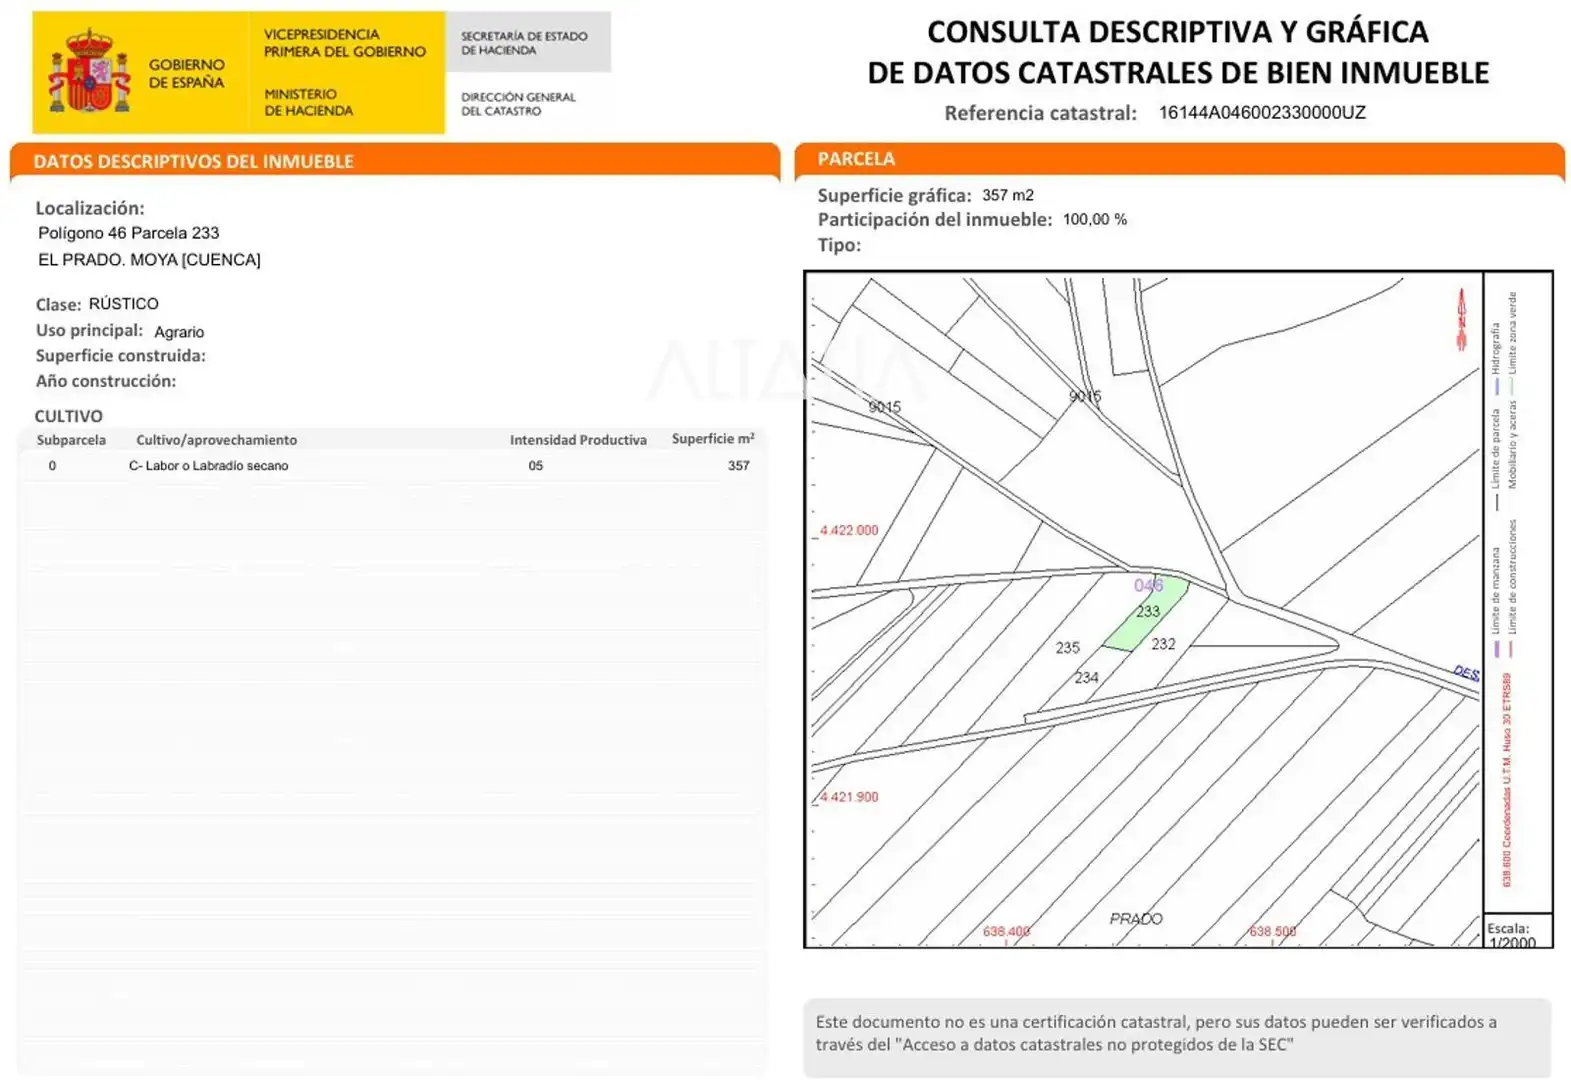Click "Localización:" label
The image size is (1571, 1080).
90,208
